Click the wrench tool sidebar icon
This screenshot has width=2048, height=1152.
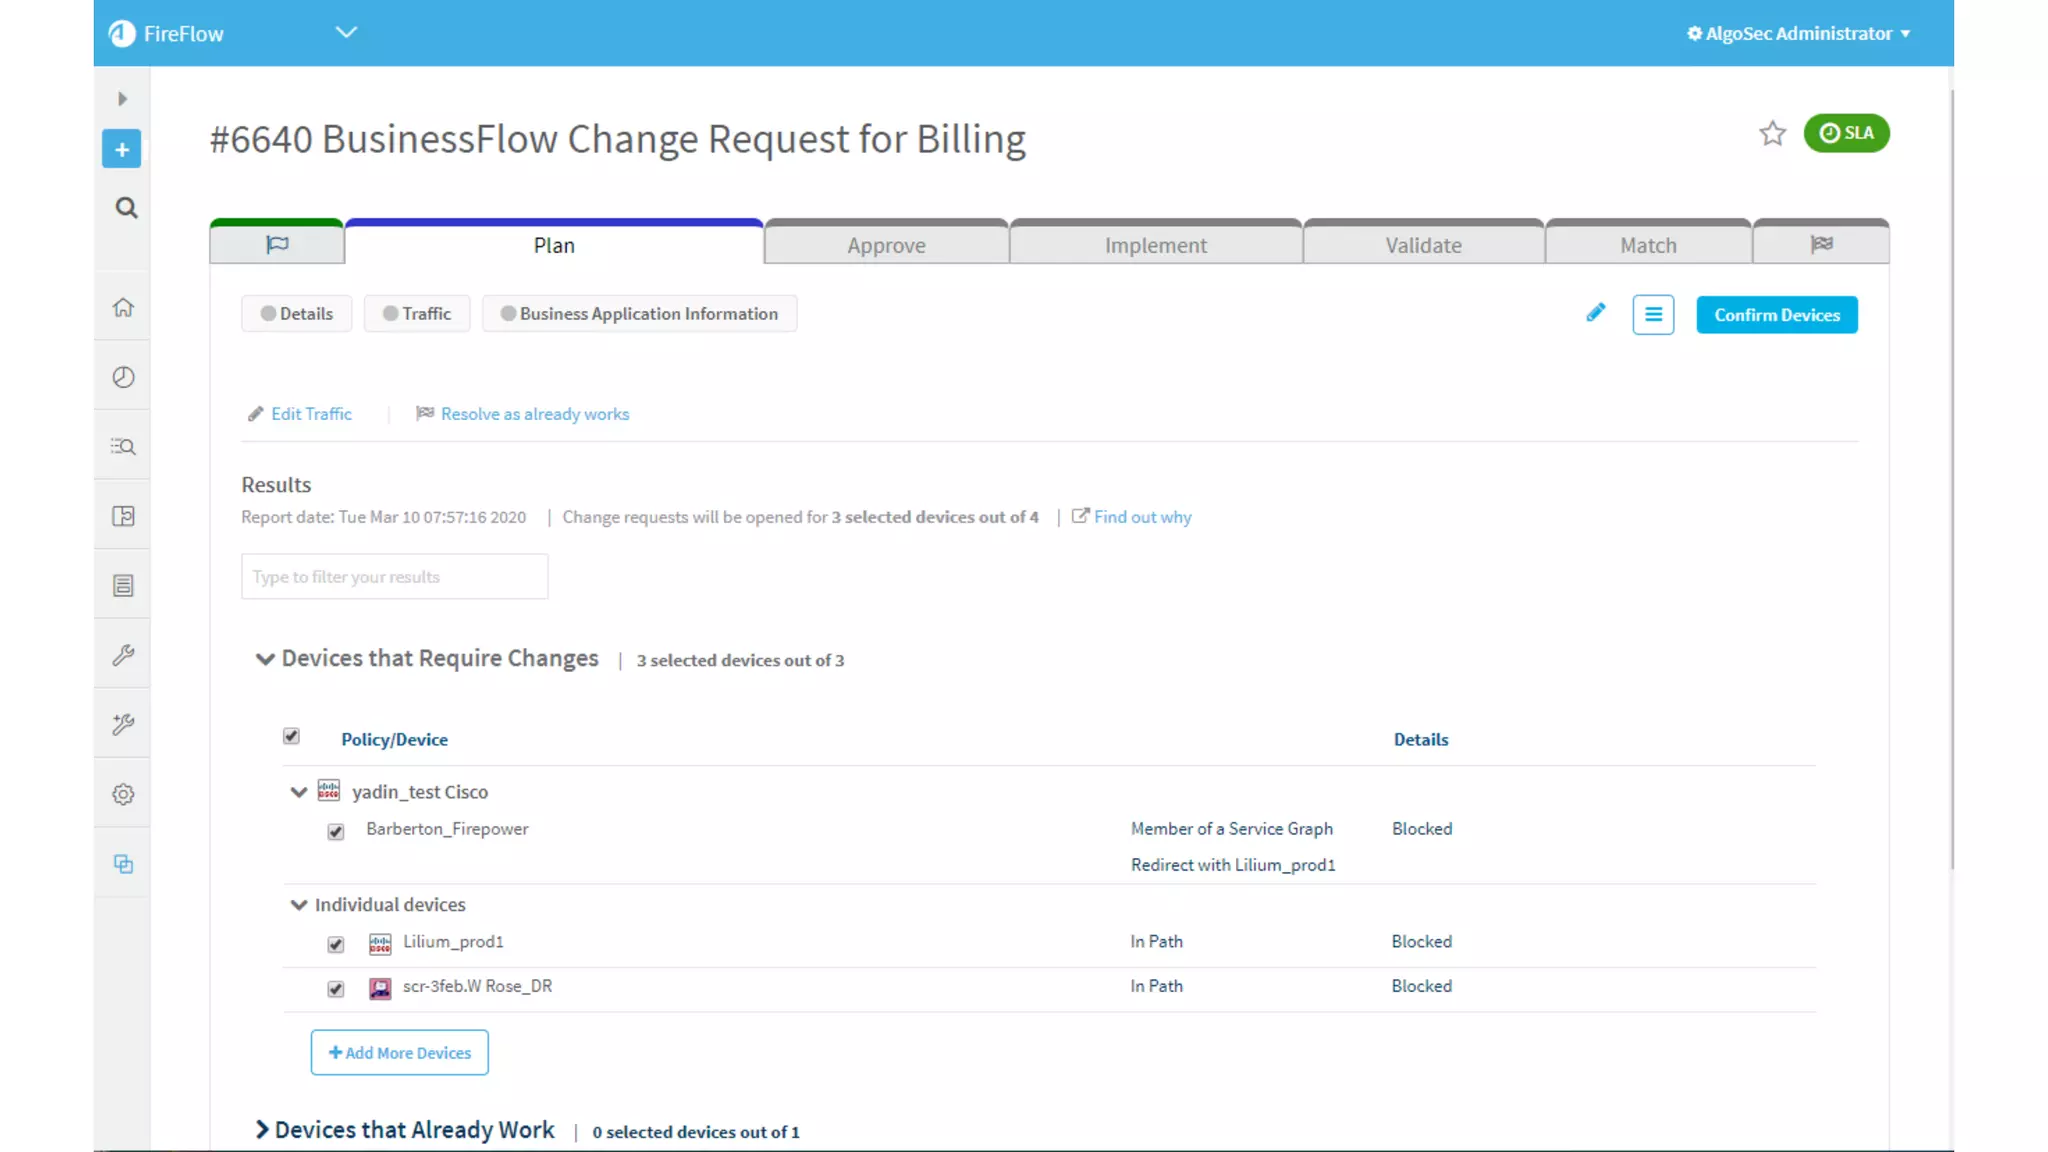pyautogui.click(x=123, y=655)
